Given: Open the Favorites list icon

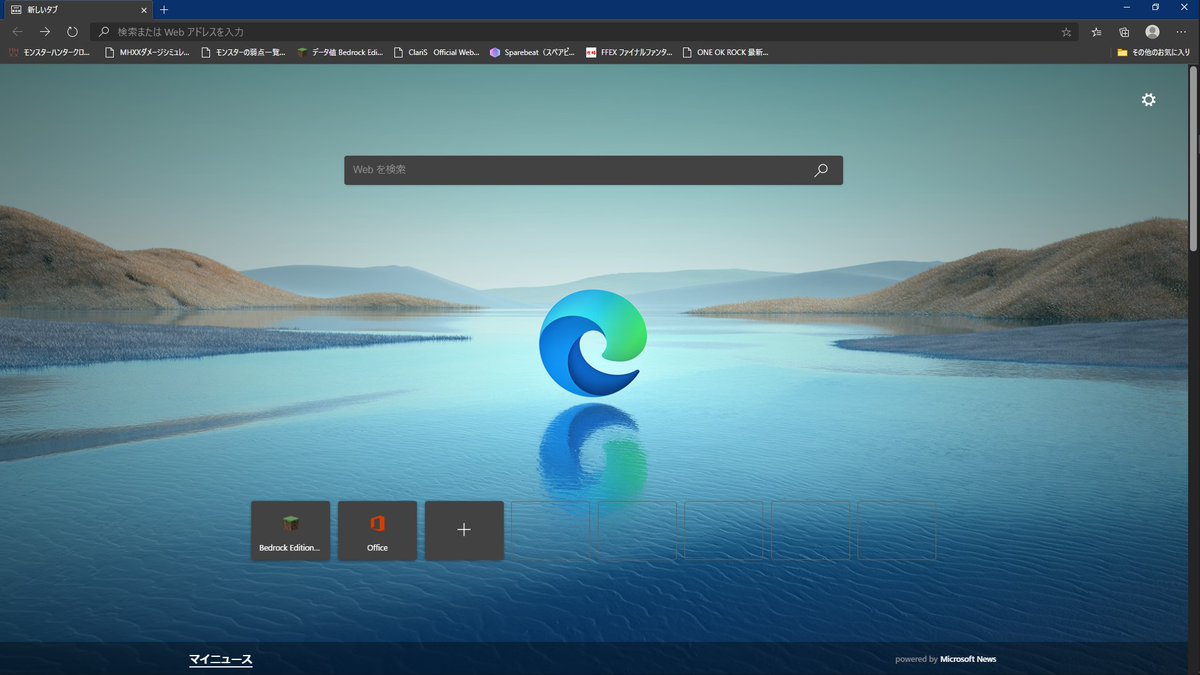Looking at the screenshot, I should [1097, 32].
